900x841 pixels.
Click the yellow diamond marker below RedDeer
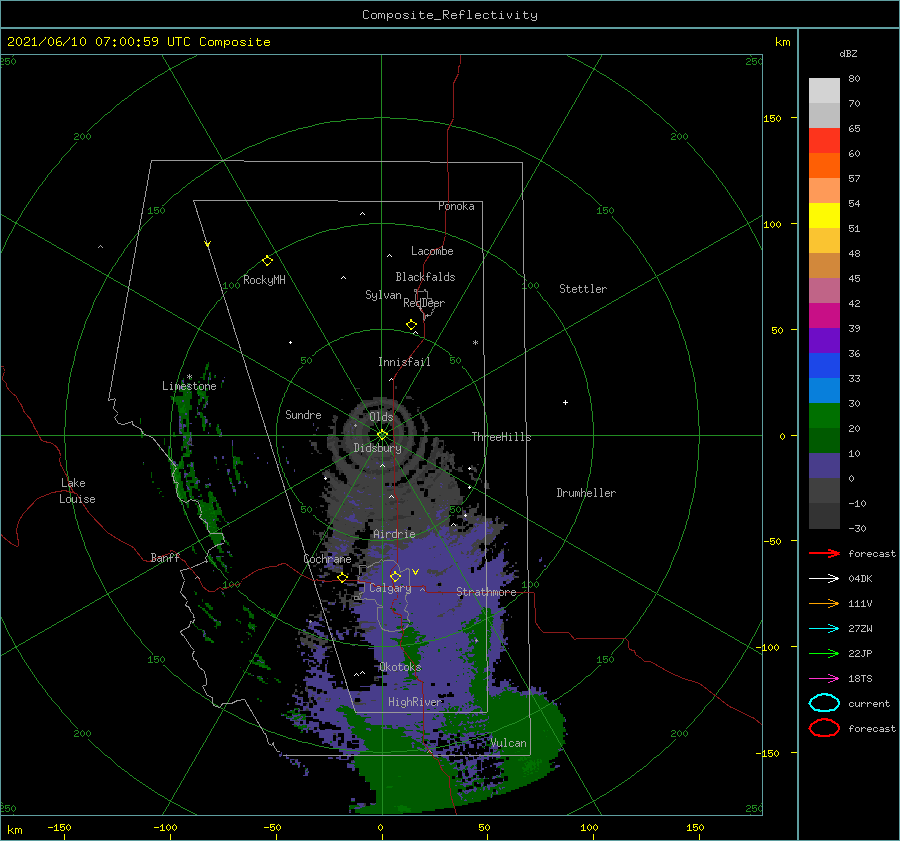[411, 325]
